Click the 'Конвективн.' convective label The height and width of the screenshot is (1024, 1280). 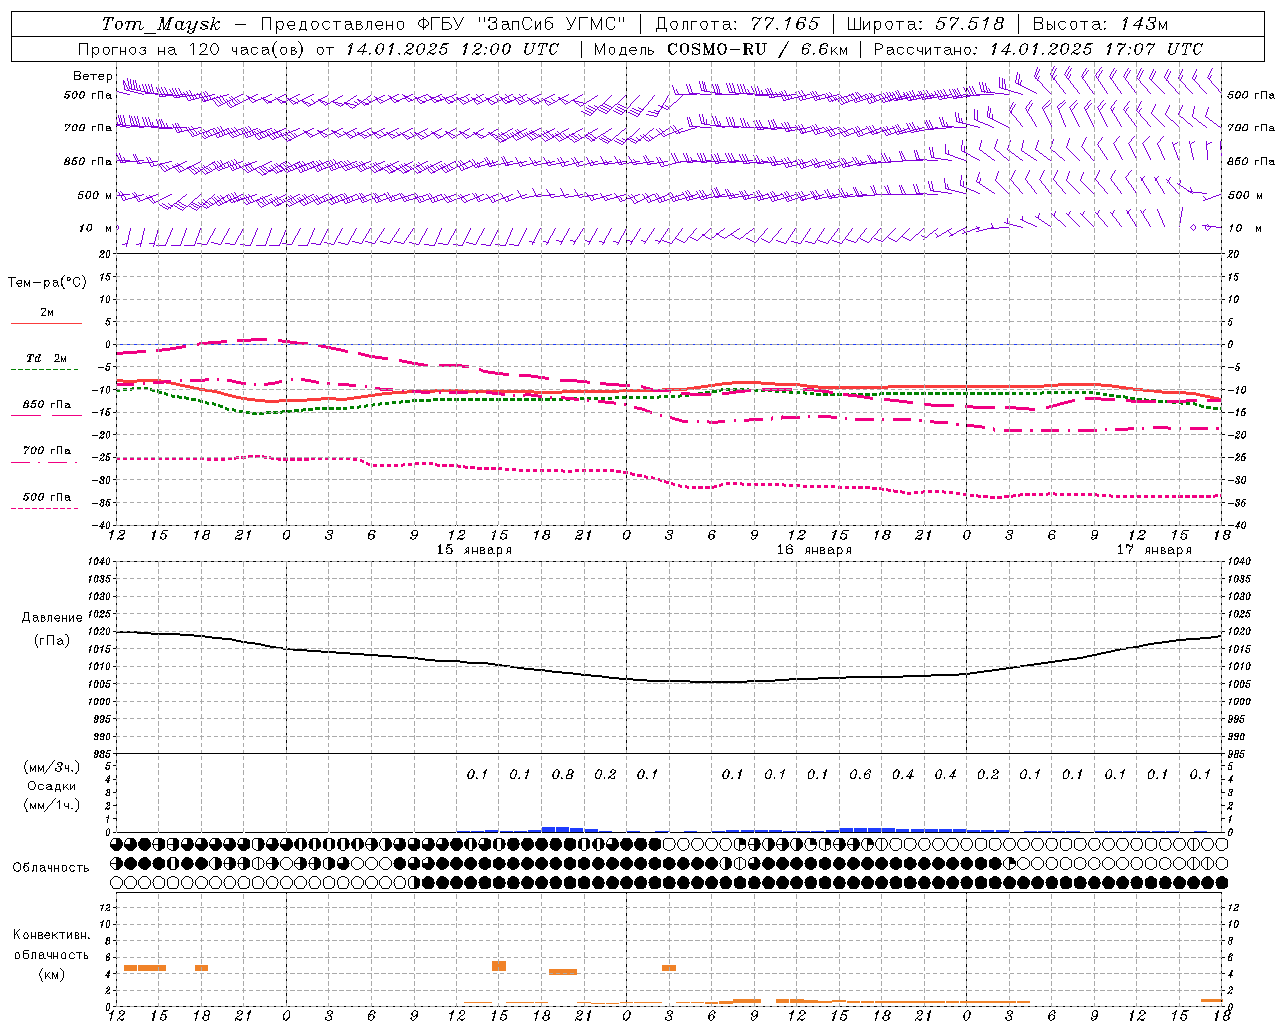click(x=52, y=935)
